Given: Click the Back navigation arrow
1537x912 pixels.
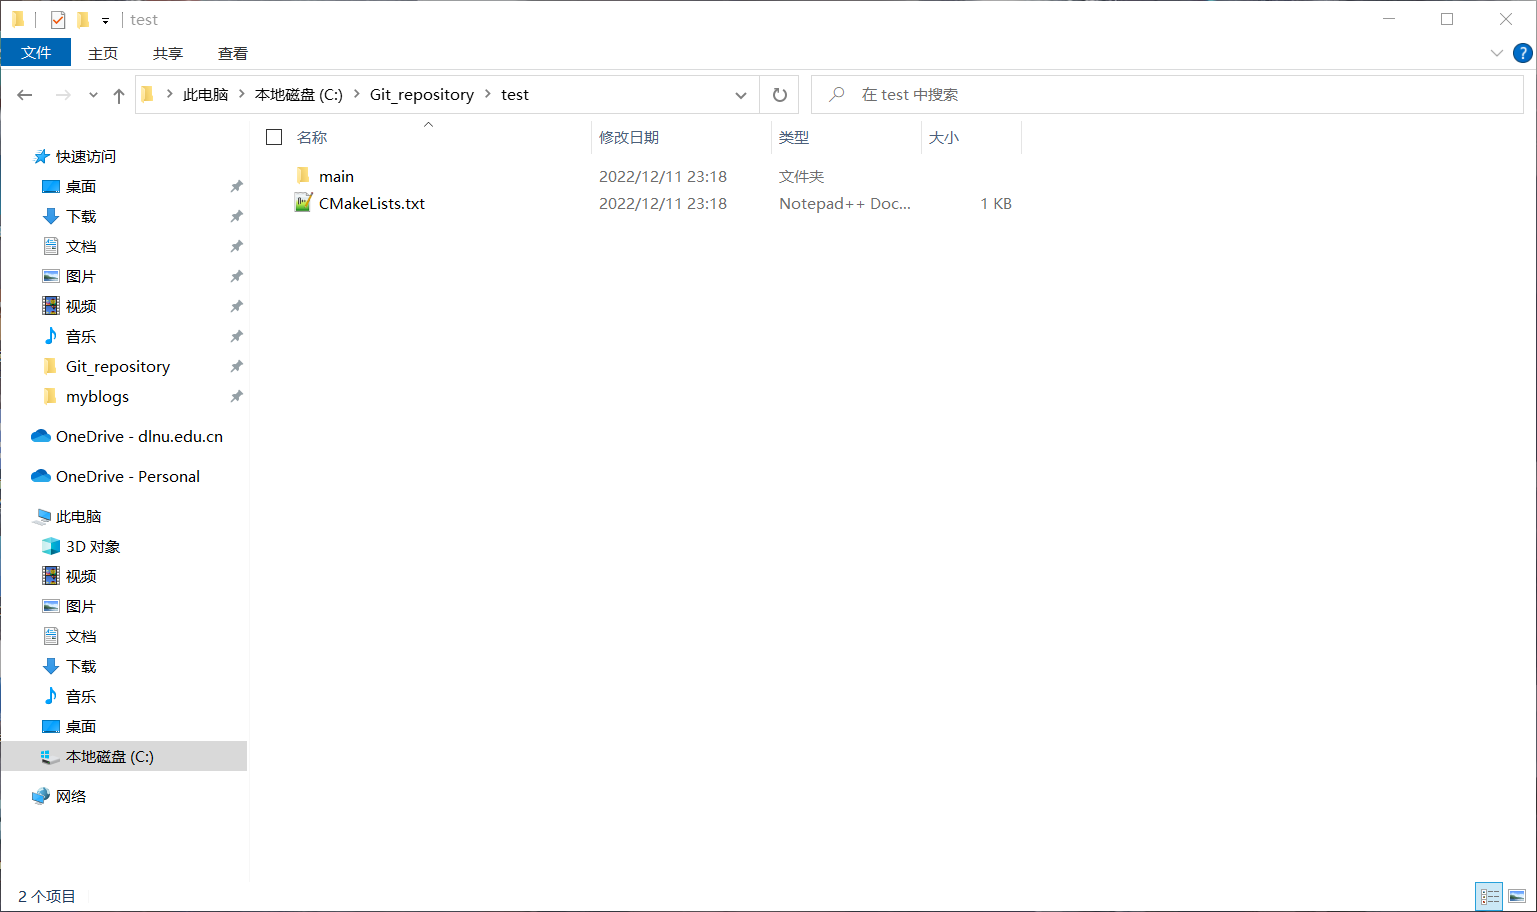Looking at the screenshot, I should click(25, 95).
